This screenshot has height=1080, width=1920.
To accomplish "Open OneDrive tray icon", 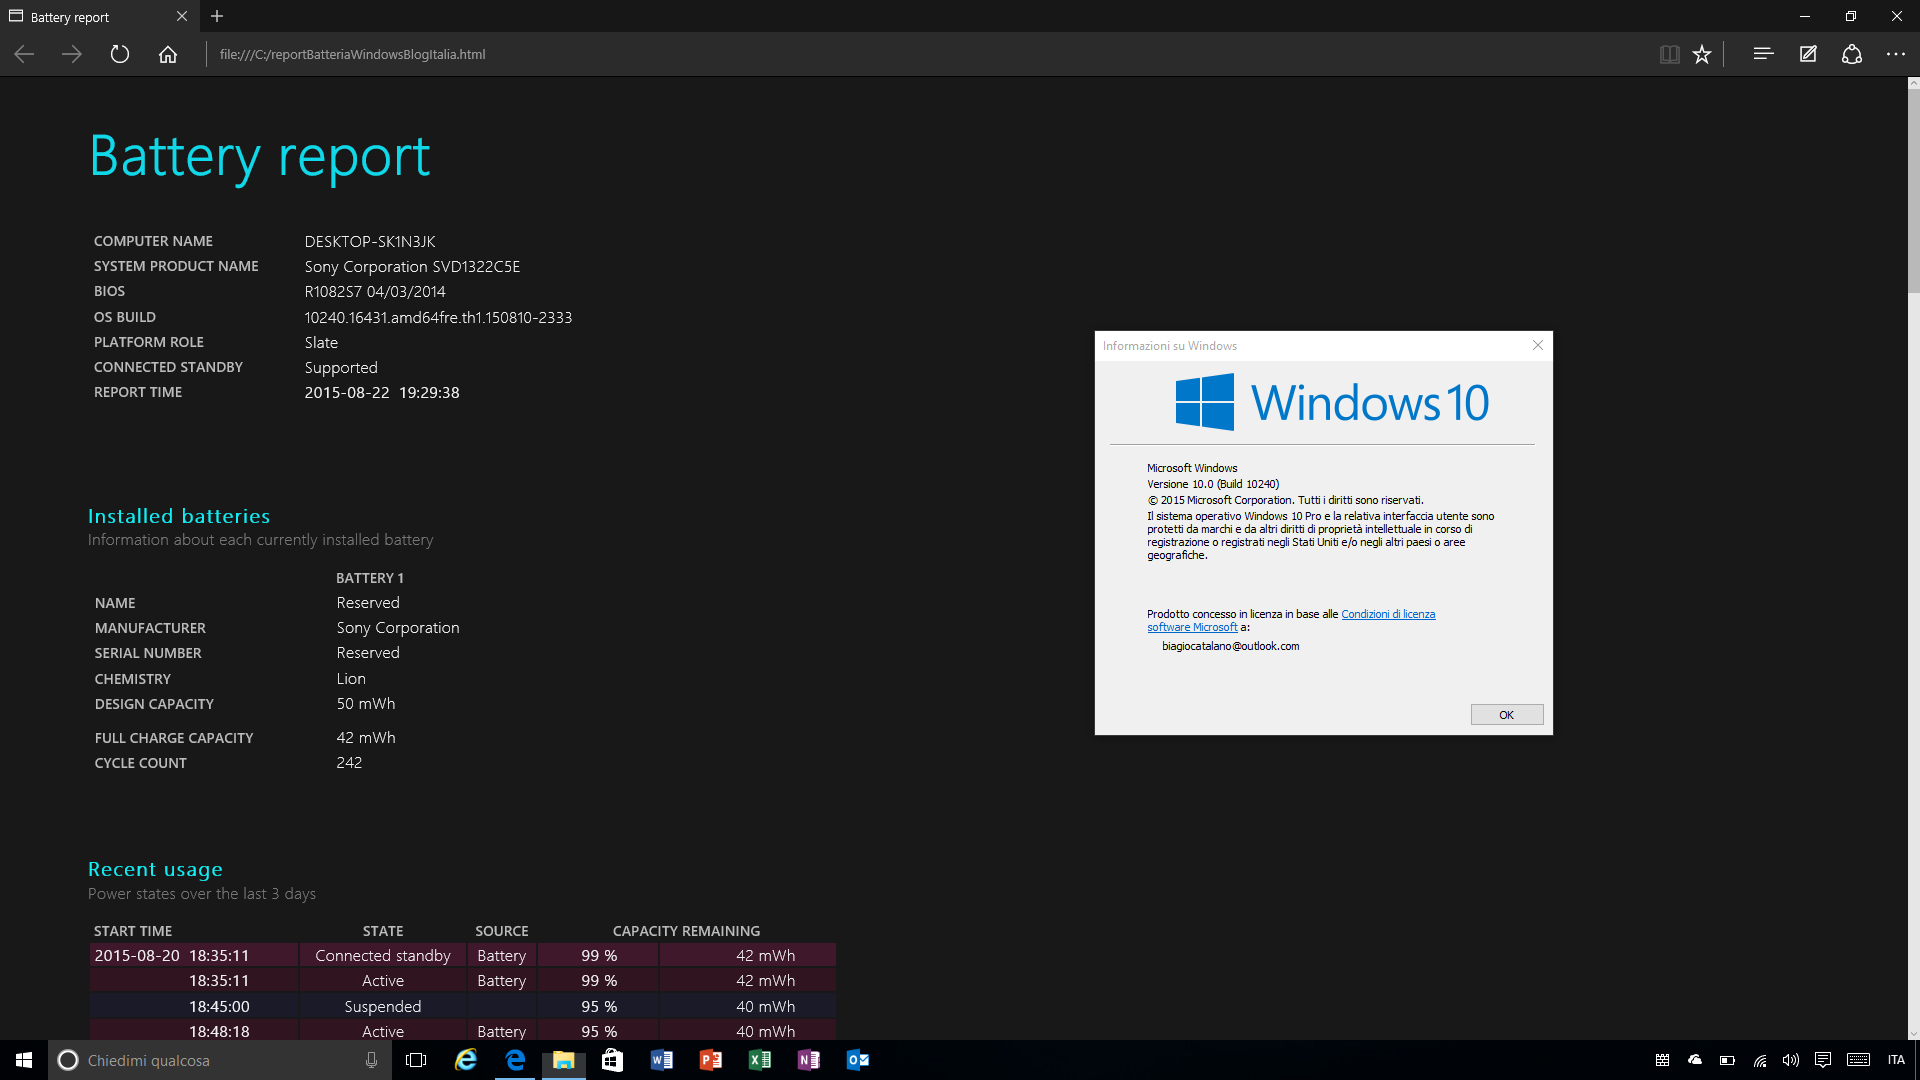I will [1695, 1060].
